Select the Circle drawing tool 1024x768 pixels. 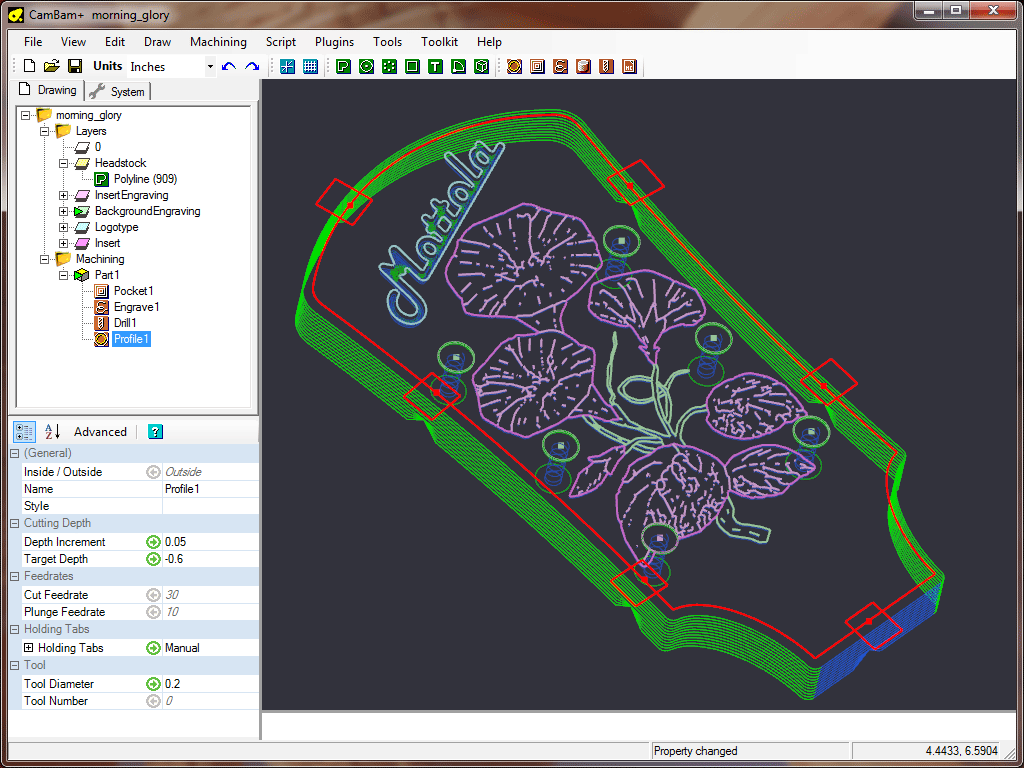366,67
